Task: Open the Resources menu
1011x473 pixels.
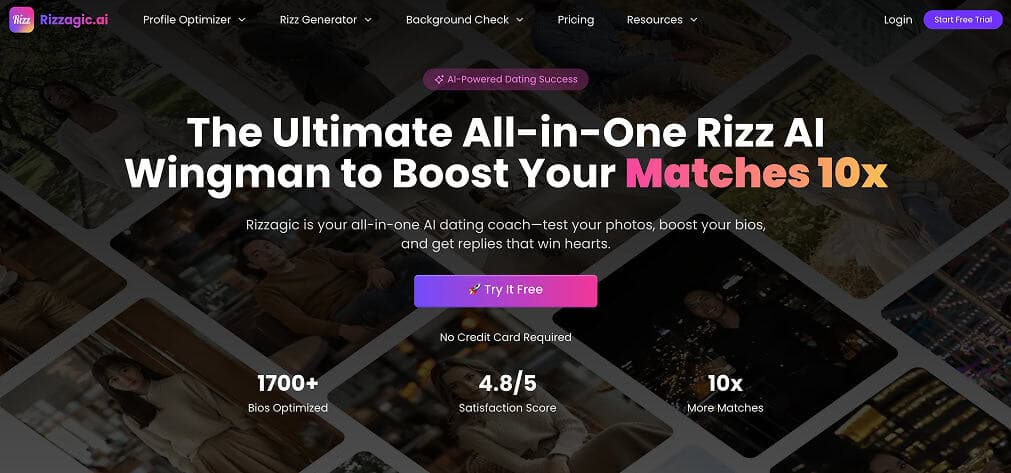Action: (x=654, y=20)
